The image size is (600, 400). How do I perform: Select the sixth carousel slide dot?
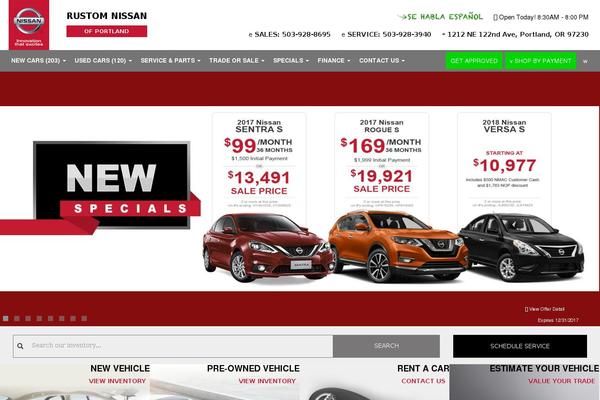[62, 318]
